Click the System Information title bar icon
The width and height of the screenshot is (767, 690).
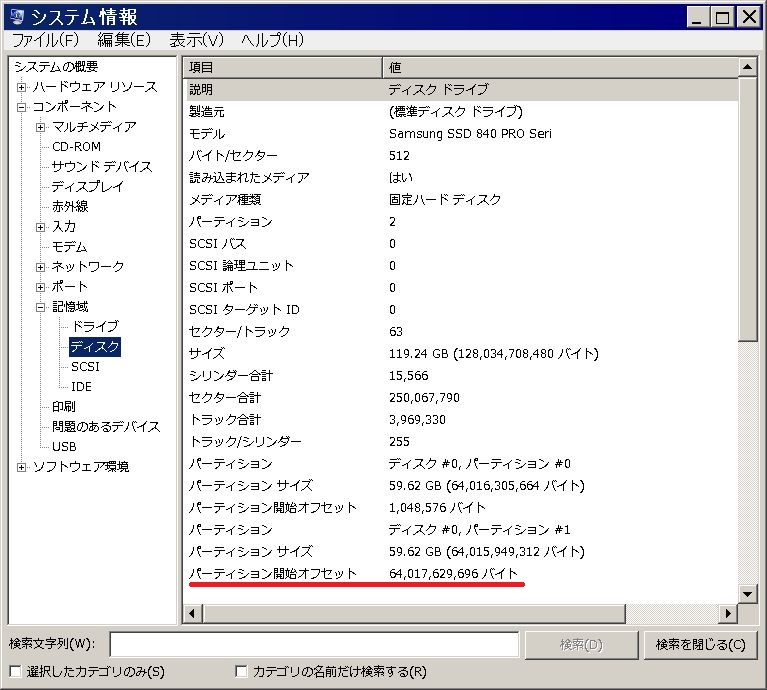point(17,17)
